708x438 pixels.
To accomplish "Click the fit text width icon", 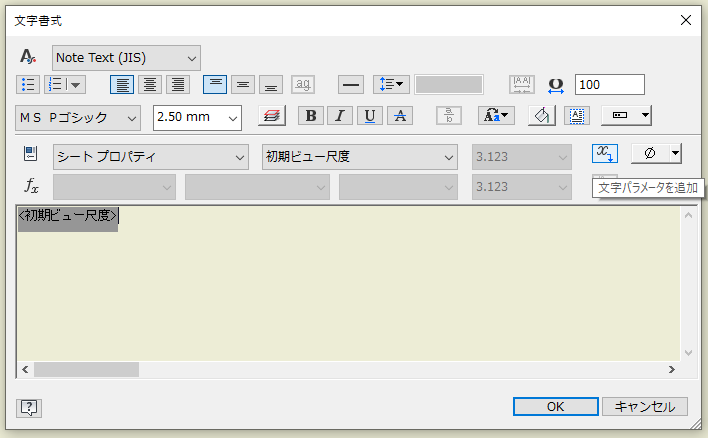I will [x=522, y=84].
